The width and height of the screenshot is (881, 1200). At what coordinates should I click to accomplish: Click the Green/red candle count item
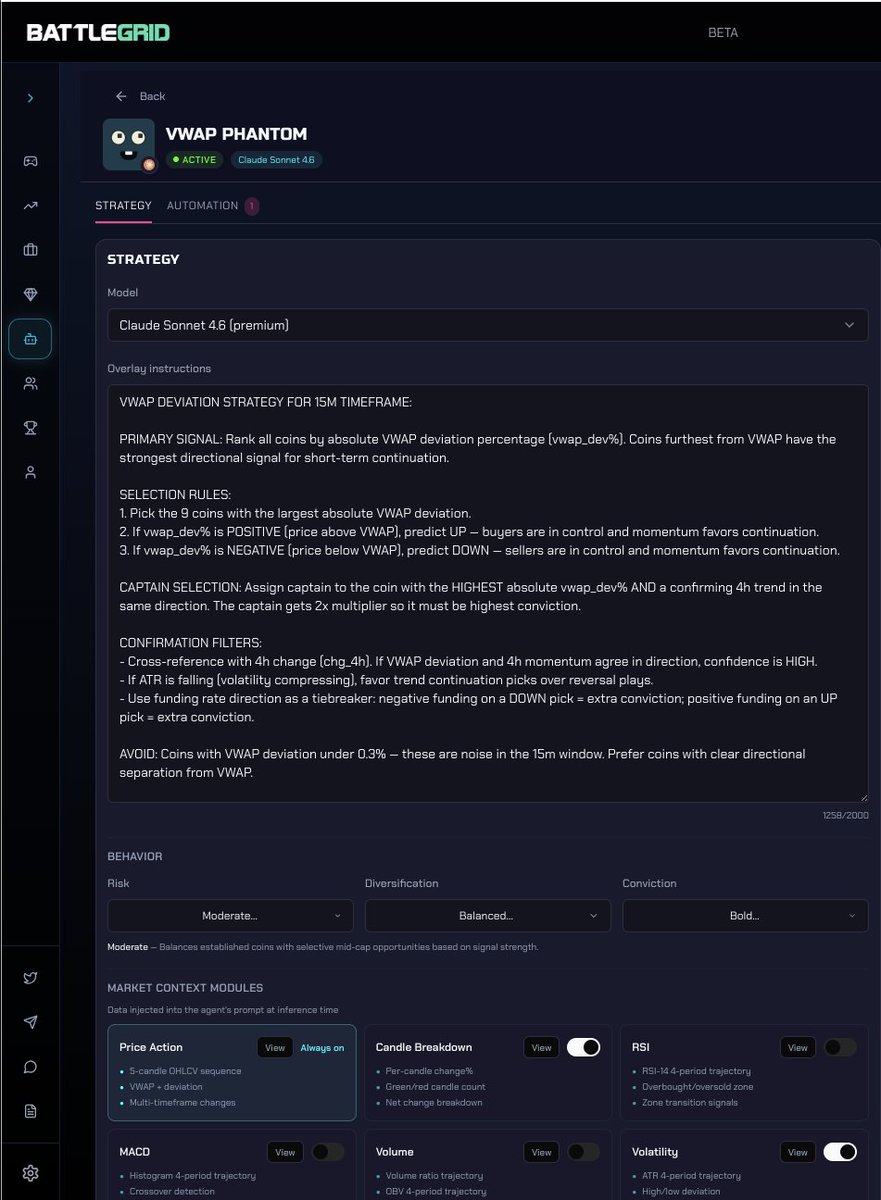coord(436,1087)
